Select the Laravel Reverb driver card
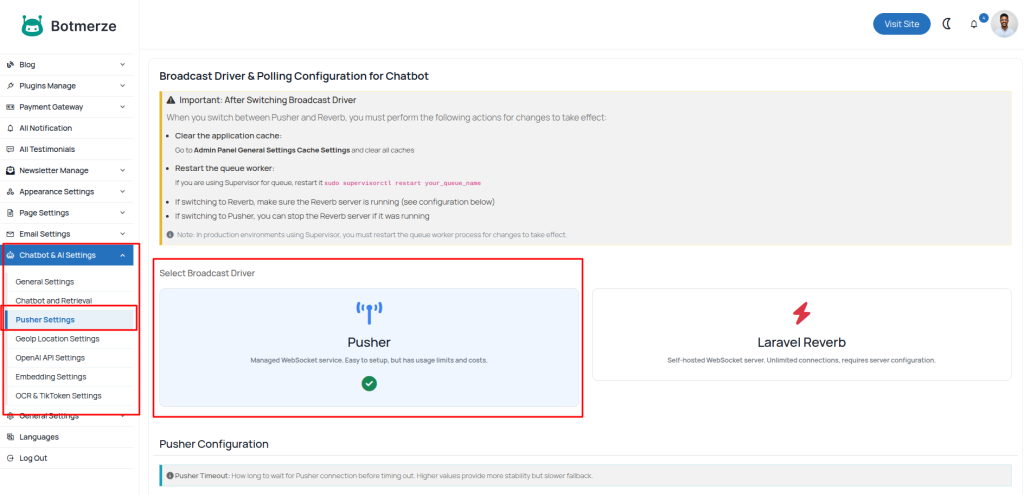The image size is (1024, 495). 801,335
